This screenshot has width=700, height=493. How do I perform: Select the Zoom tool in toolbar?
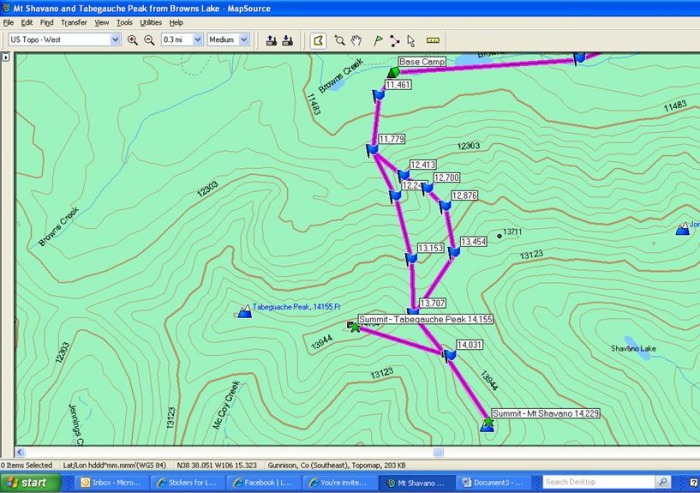click(x=340, y=41)
